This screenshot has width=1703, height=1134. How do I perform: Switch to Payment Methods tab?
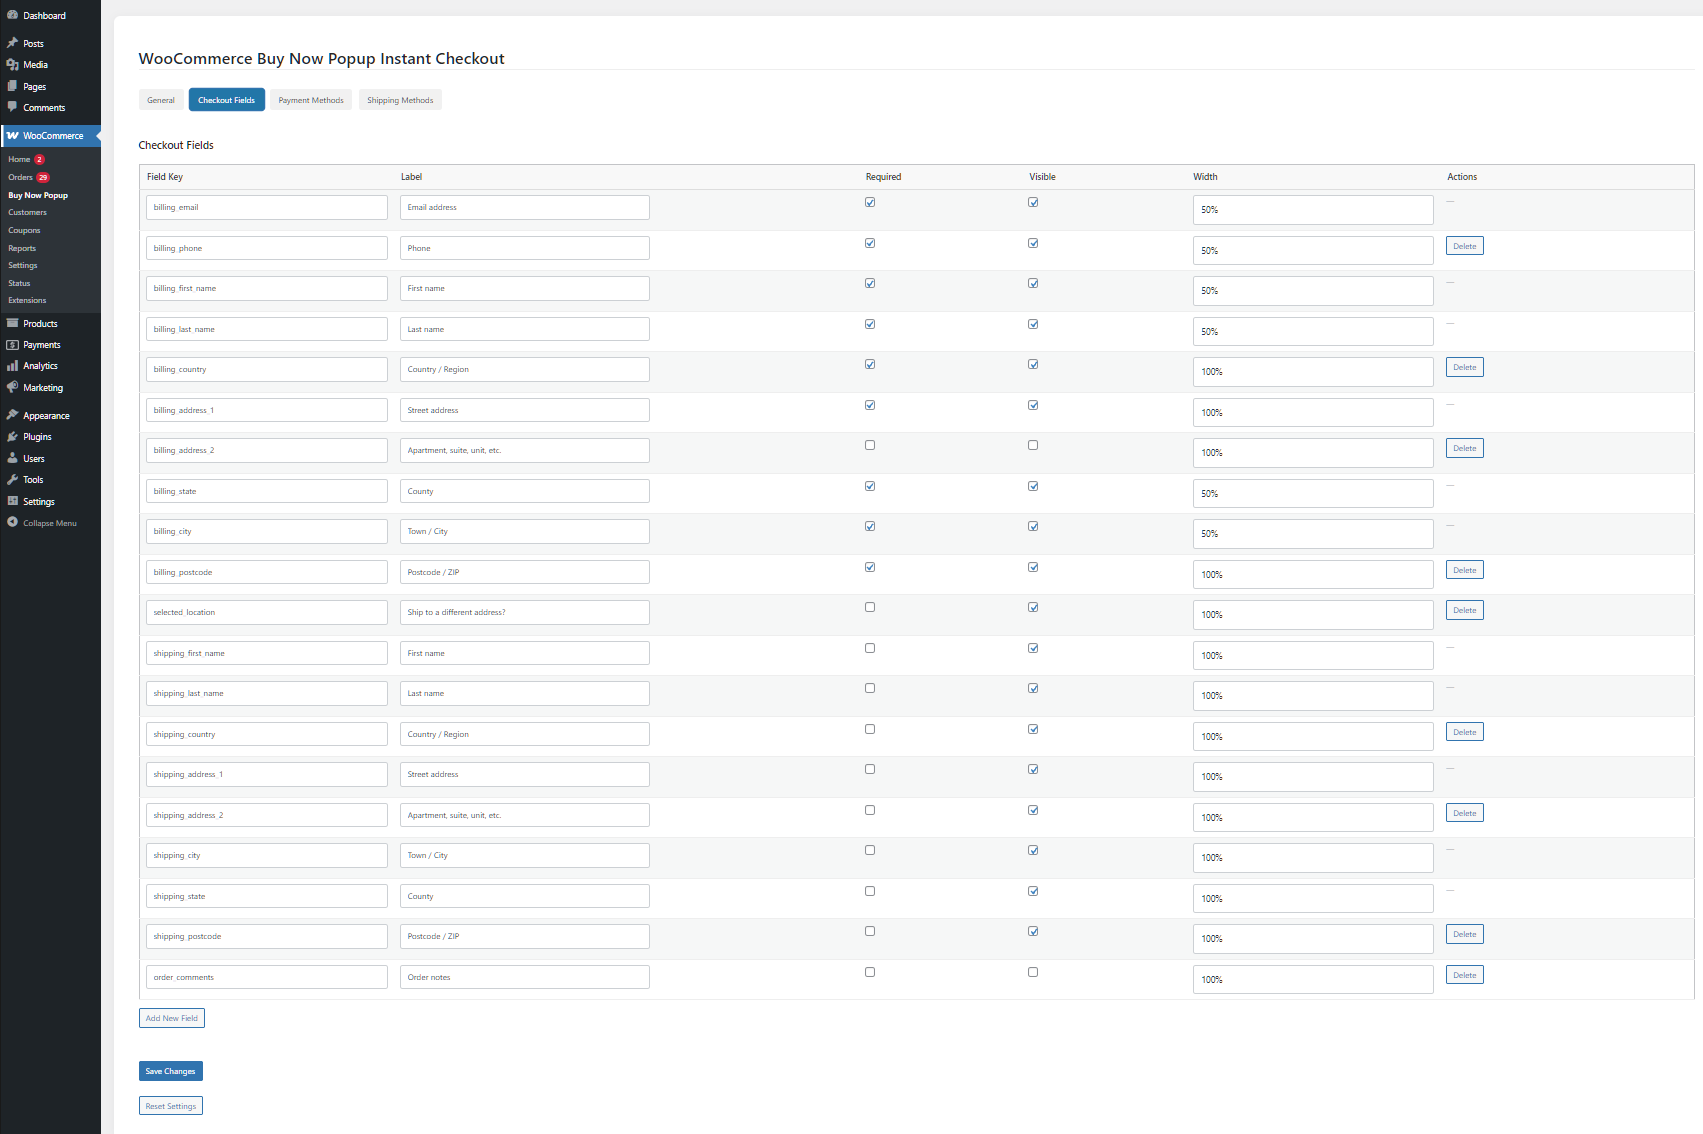tap(311, 100)
